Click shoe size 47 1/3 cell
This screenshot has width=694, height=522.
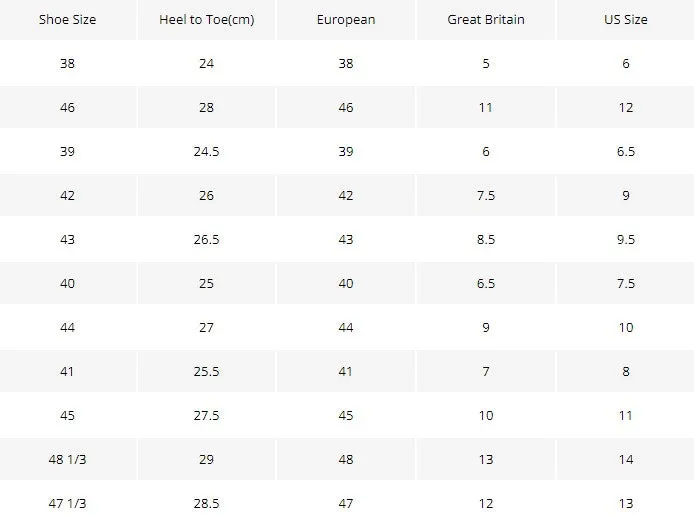[x=67, y=503]
